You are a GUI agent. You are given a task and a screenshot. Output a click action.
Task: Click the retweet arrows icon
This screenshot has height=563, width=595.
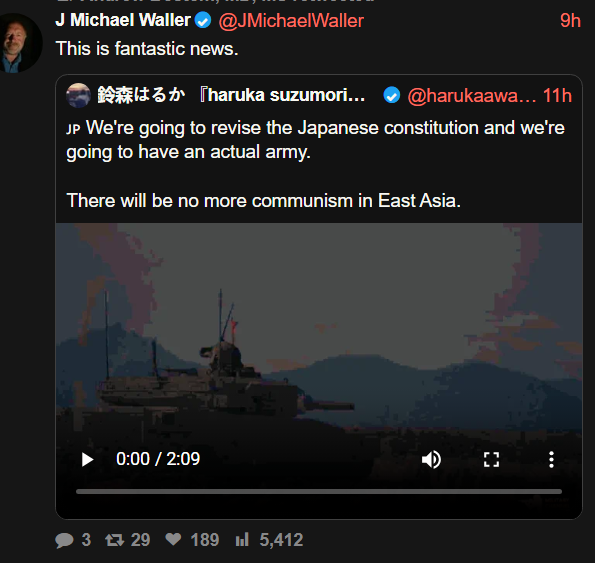(115, 540)
